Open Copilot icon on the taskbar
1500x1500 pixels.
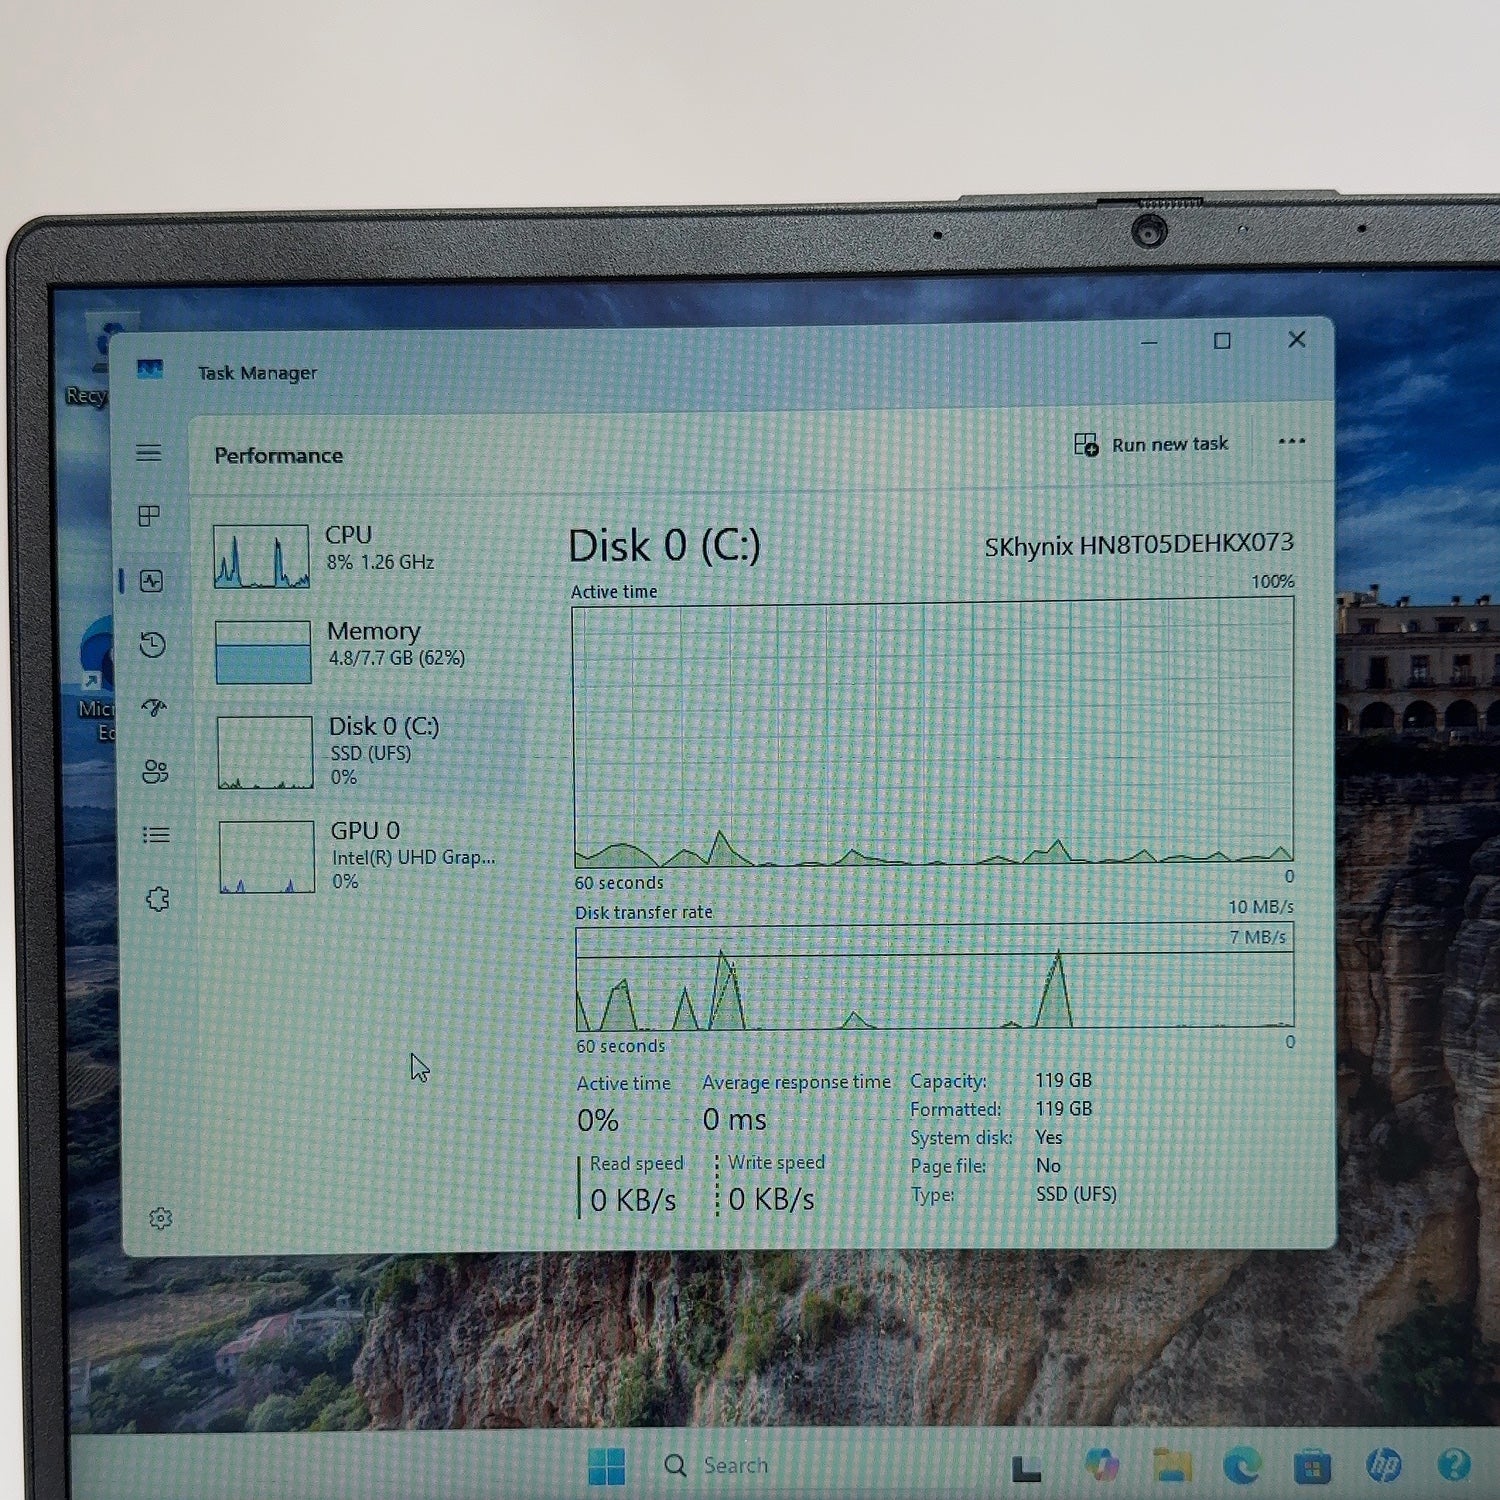pos(1101,1465)
